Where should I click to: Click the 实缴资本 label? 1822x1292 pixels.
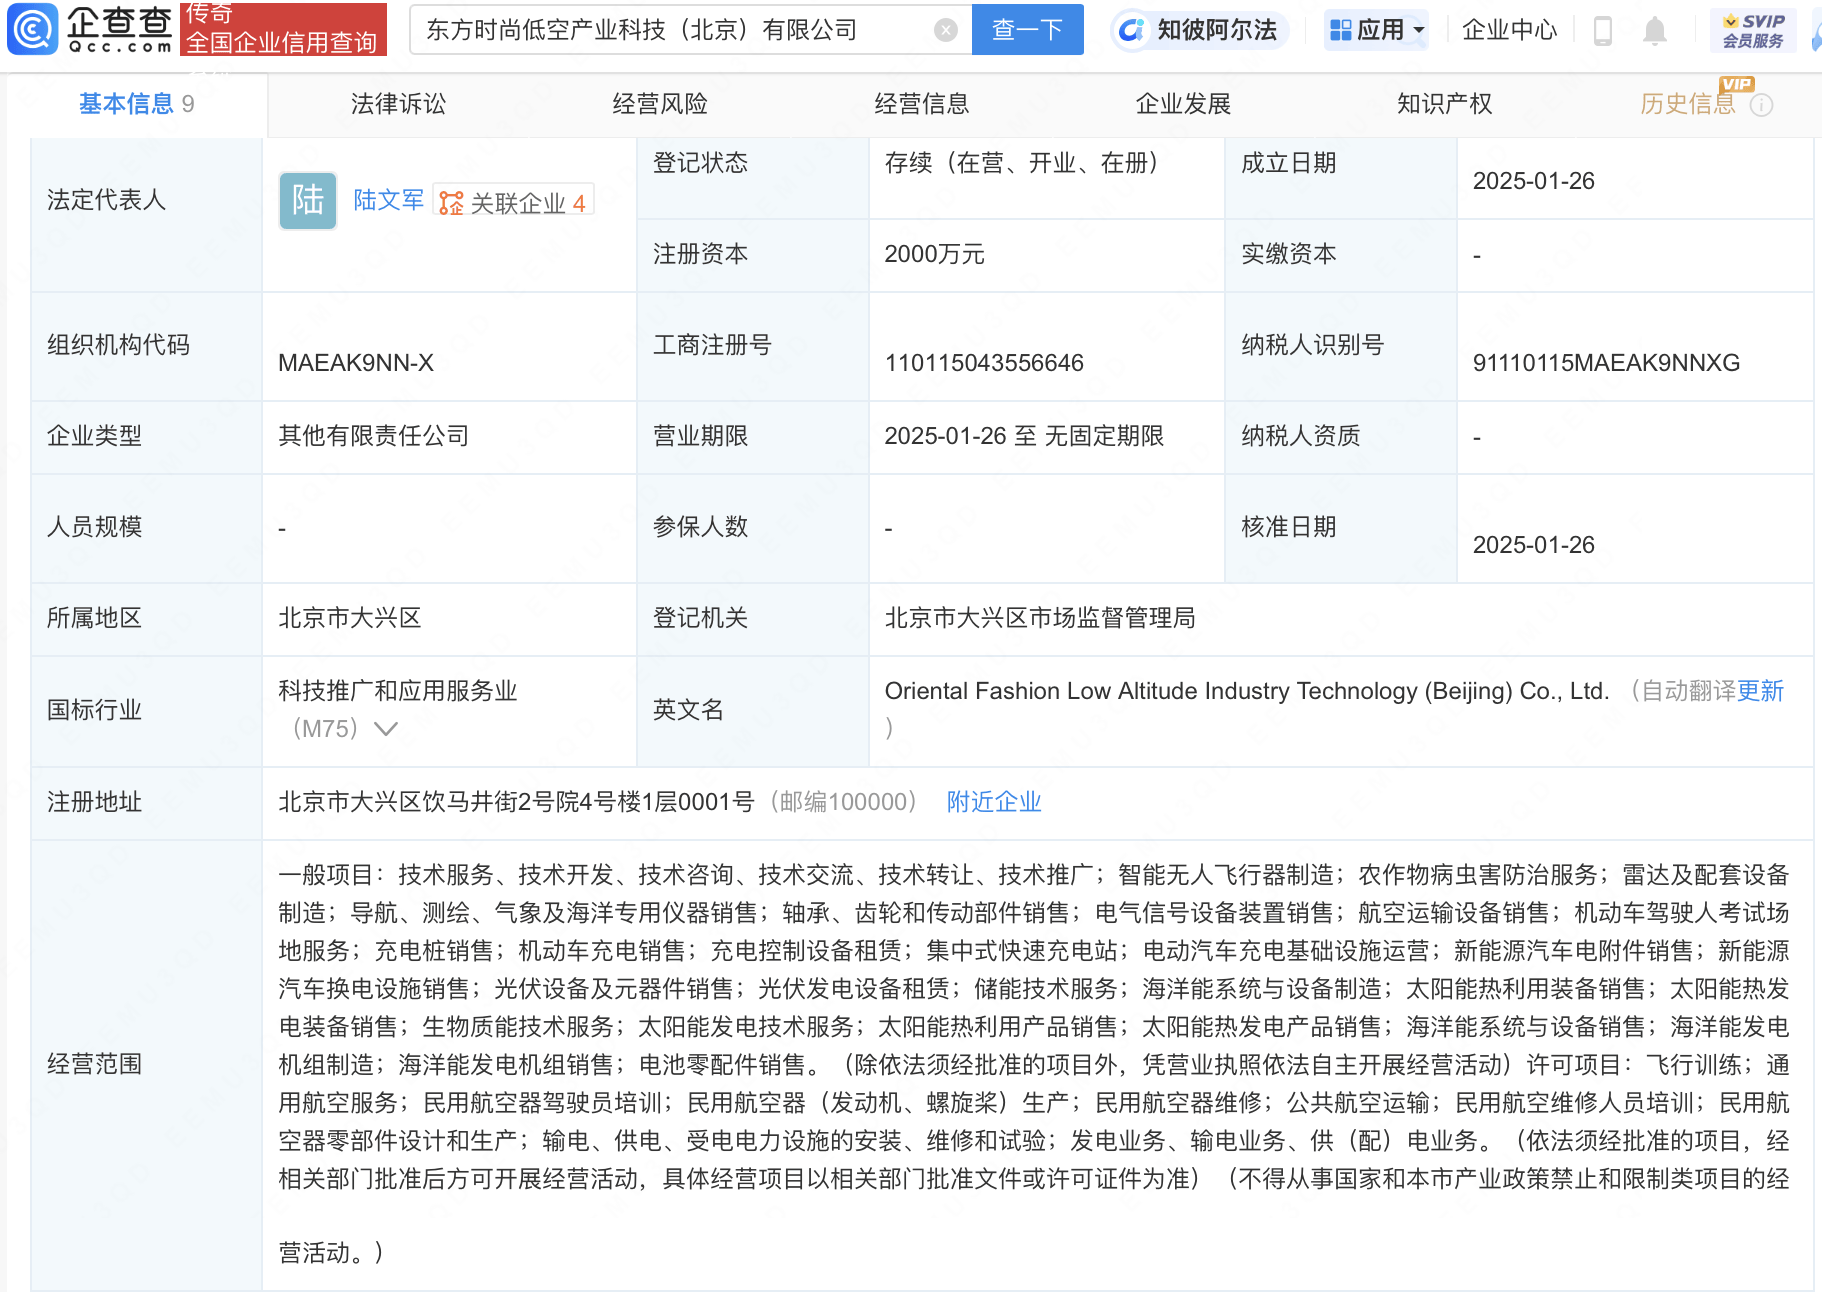(x=1288, y=254)
